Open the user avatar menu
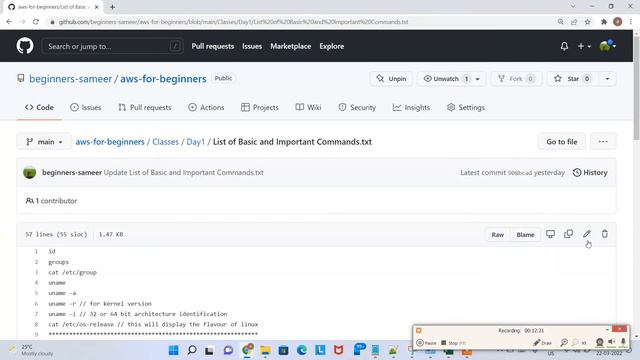 (x=608, y=46)
